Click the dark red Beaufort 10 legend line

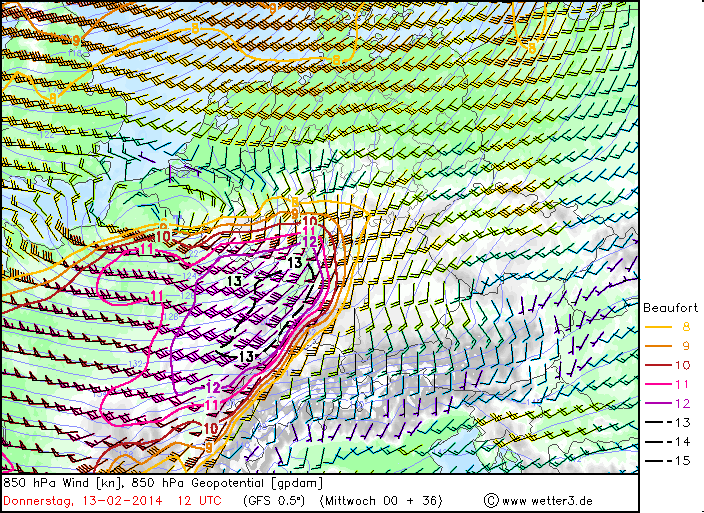pyautogui.click(x=658, y=365)
